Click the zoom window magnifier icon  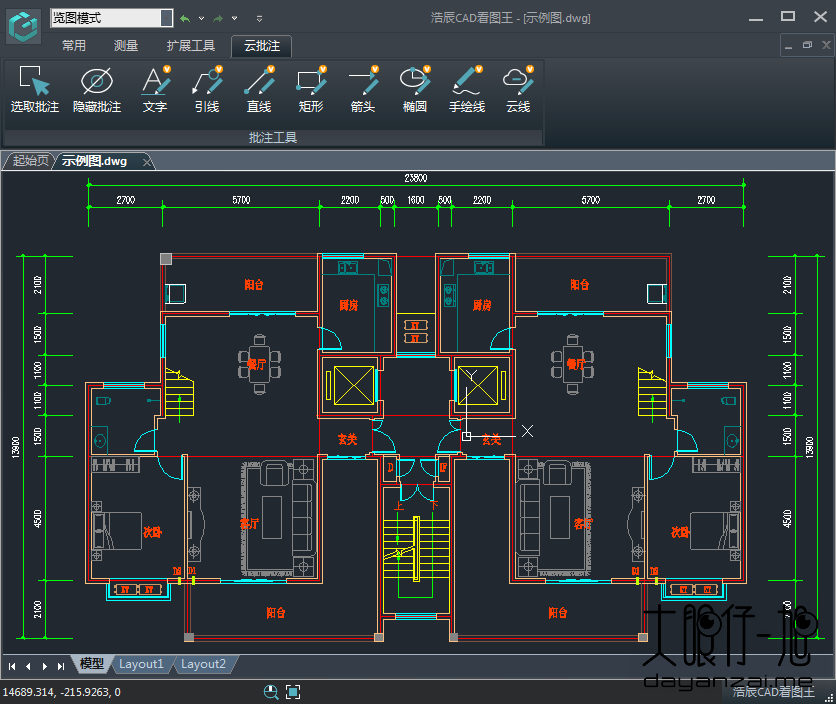point(271,692)
